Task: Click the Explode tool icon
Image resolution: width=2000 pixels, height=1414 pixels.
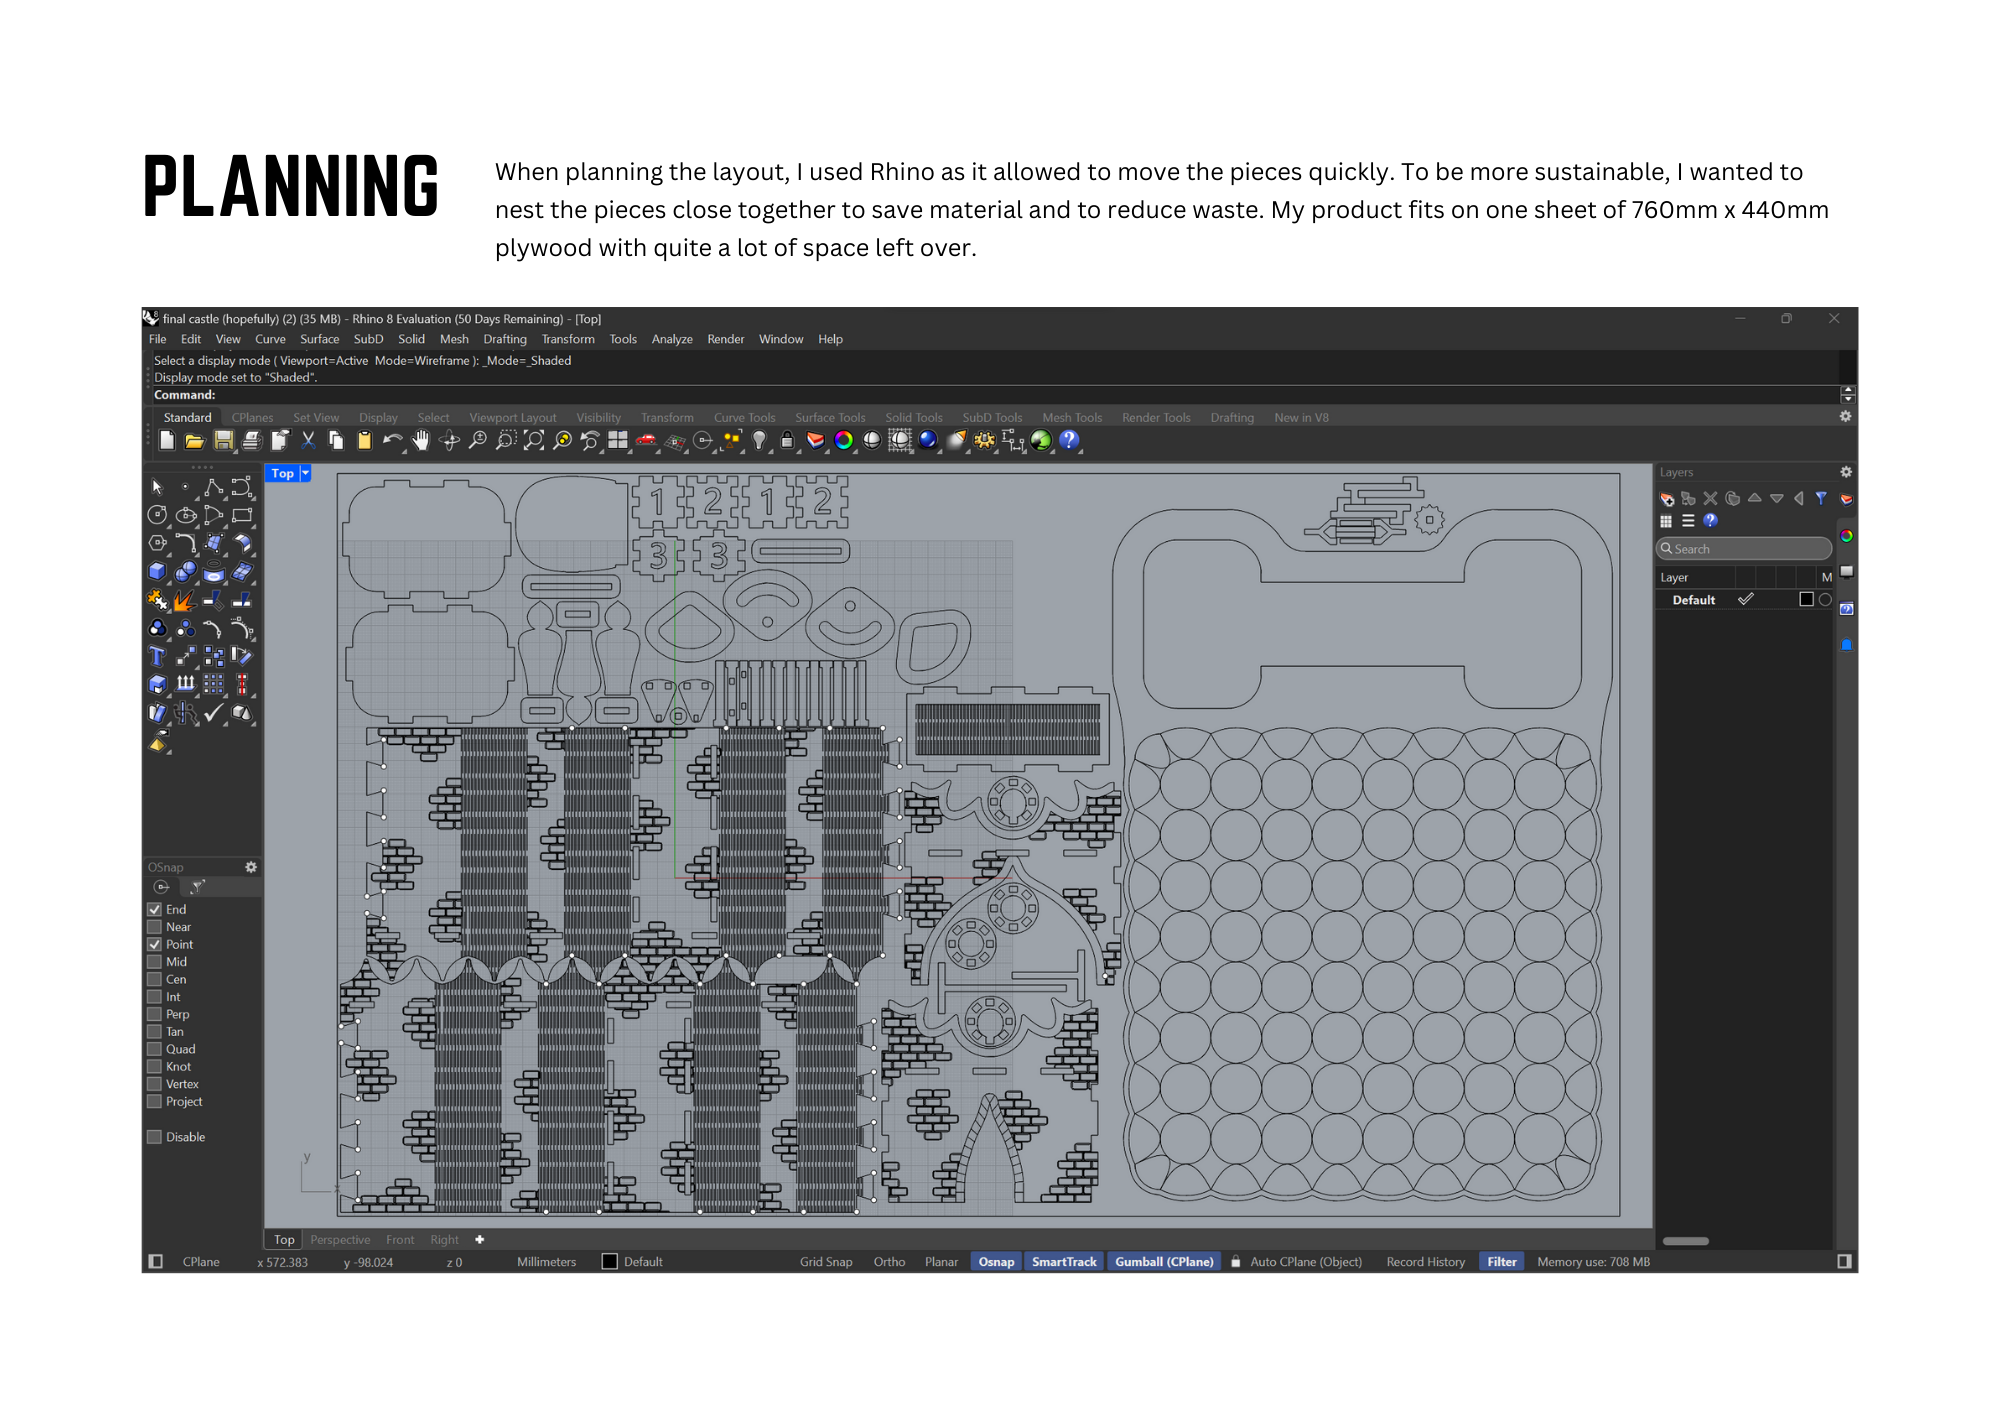Action: pos(185,600)
